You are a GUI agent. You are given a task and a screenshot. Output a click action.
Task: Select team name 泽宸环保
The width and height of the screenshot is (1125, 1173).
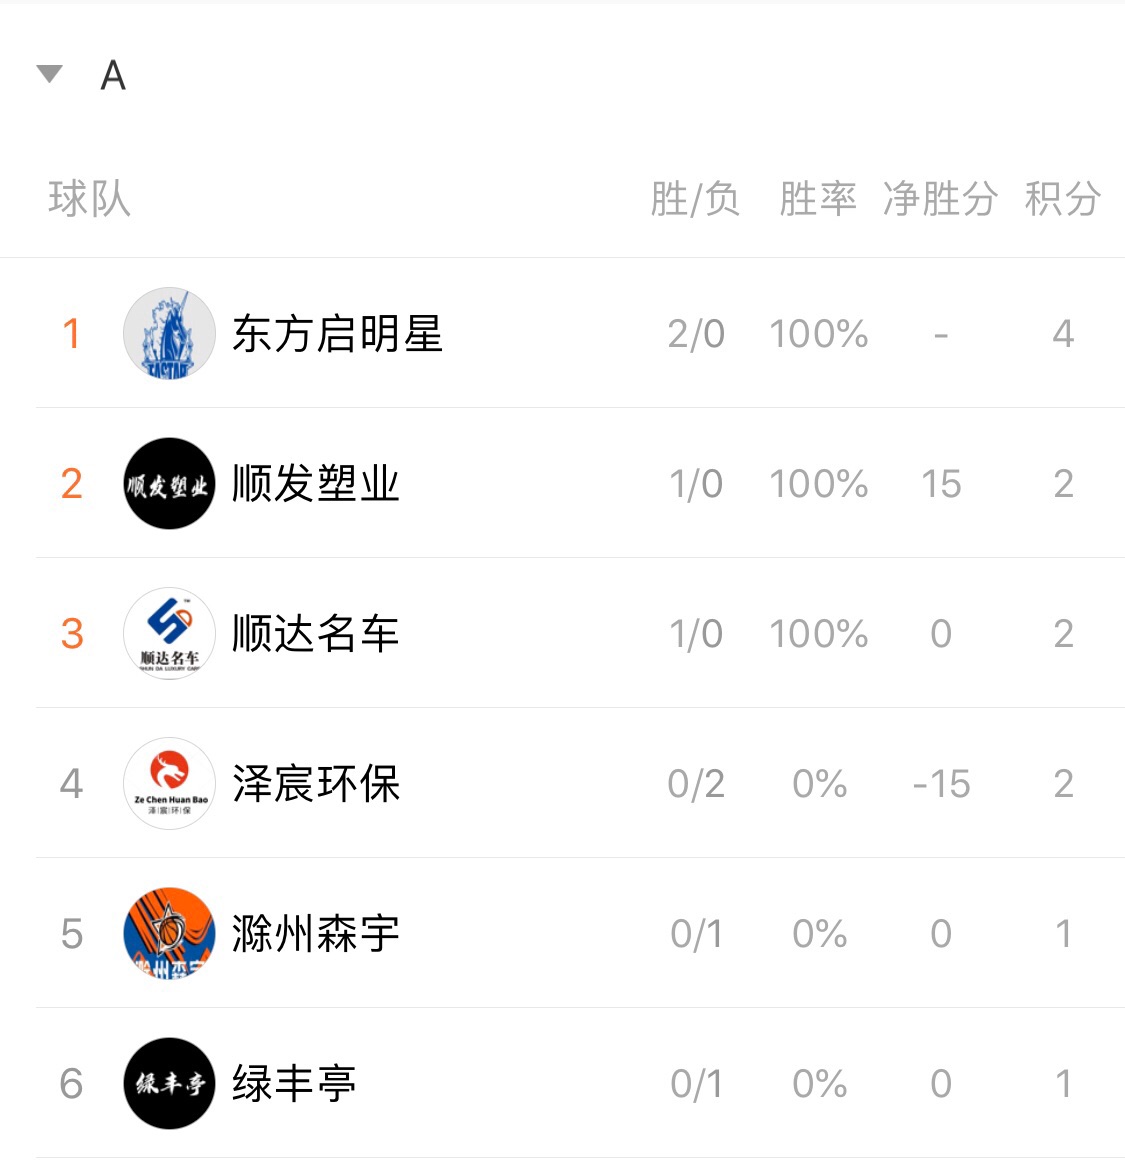pos(316,783)
